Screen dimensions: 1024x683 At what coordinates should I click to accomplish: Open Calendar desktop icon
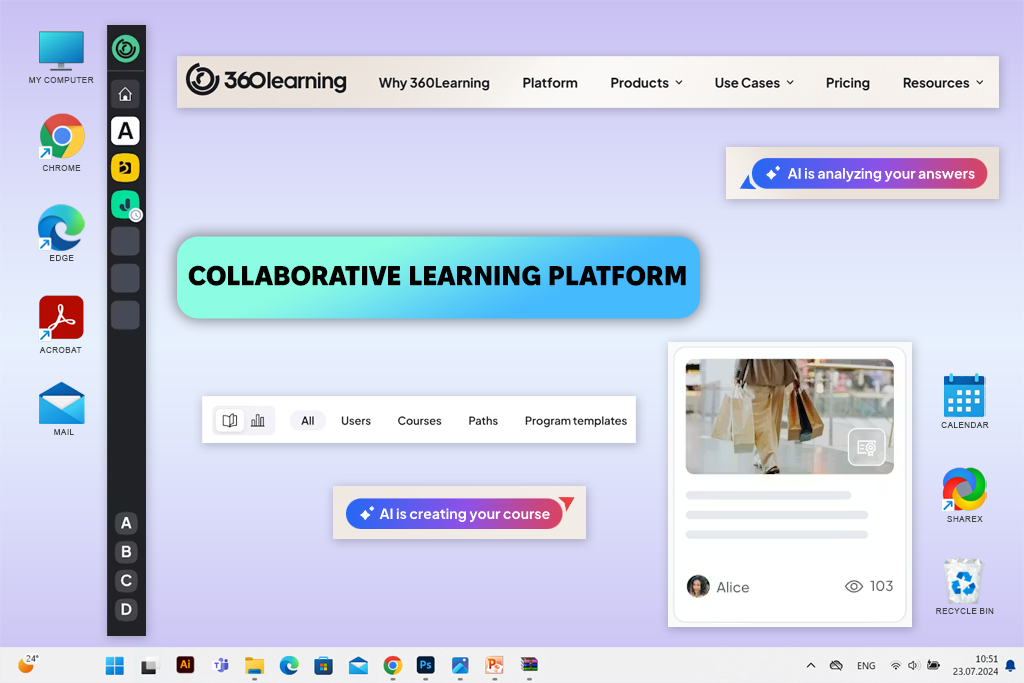[965, 401]
